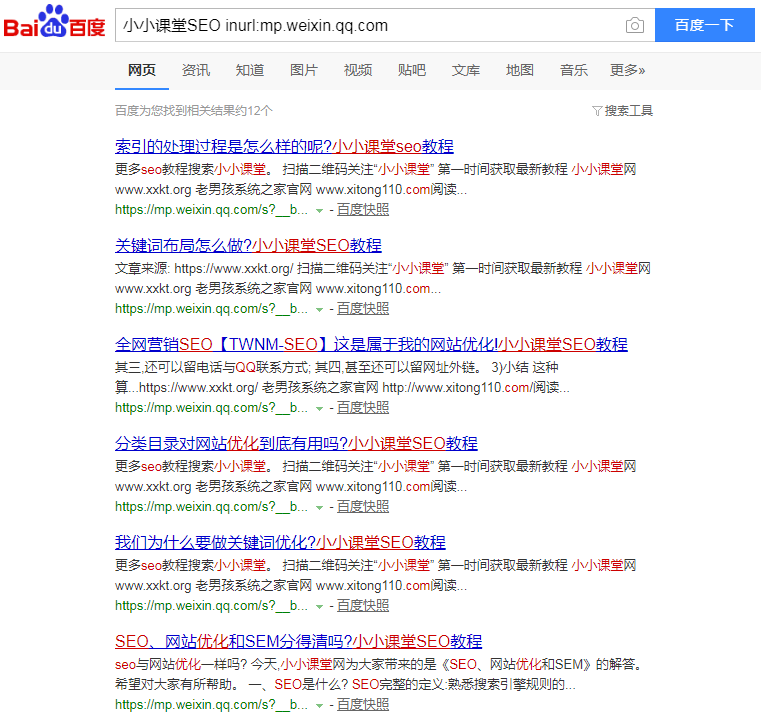Open camera image search icon
The height and width of the screenshot is (718, 761).
click(x=635, y=25)
